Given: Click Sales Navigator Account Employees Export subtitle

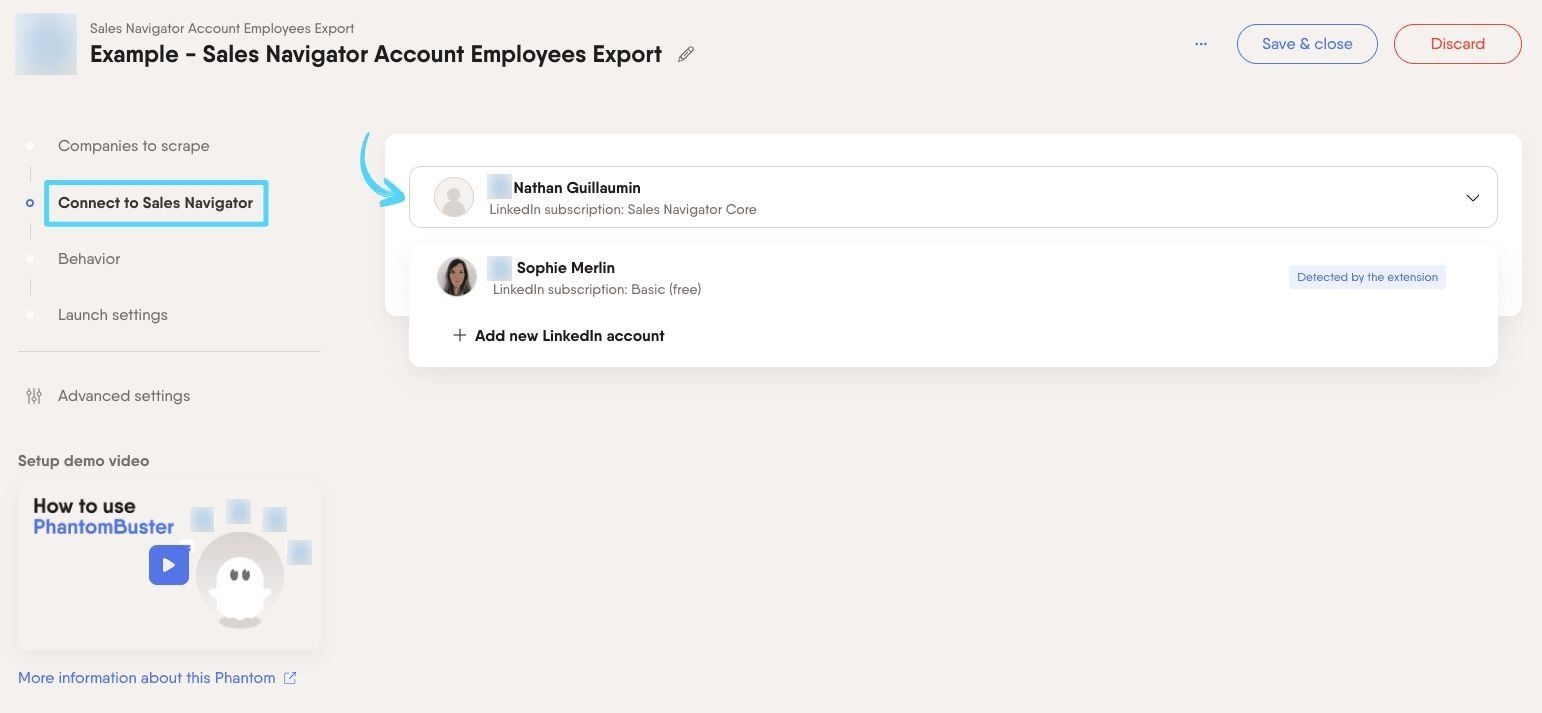Looking at the screenshot, I should tap(222, 28).
